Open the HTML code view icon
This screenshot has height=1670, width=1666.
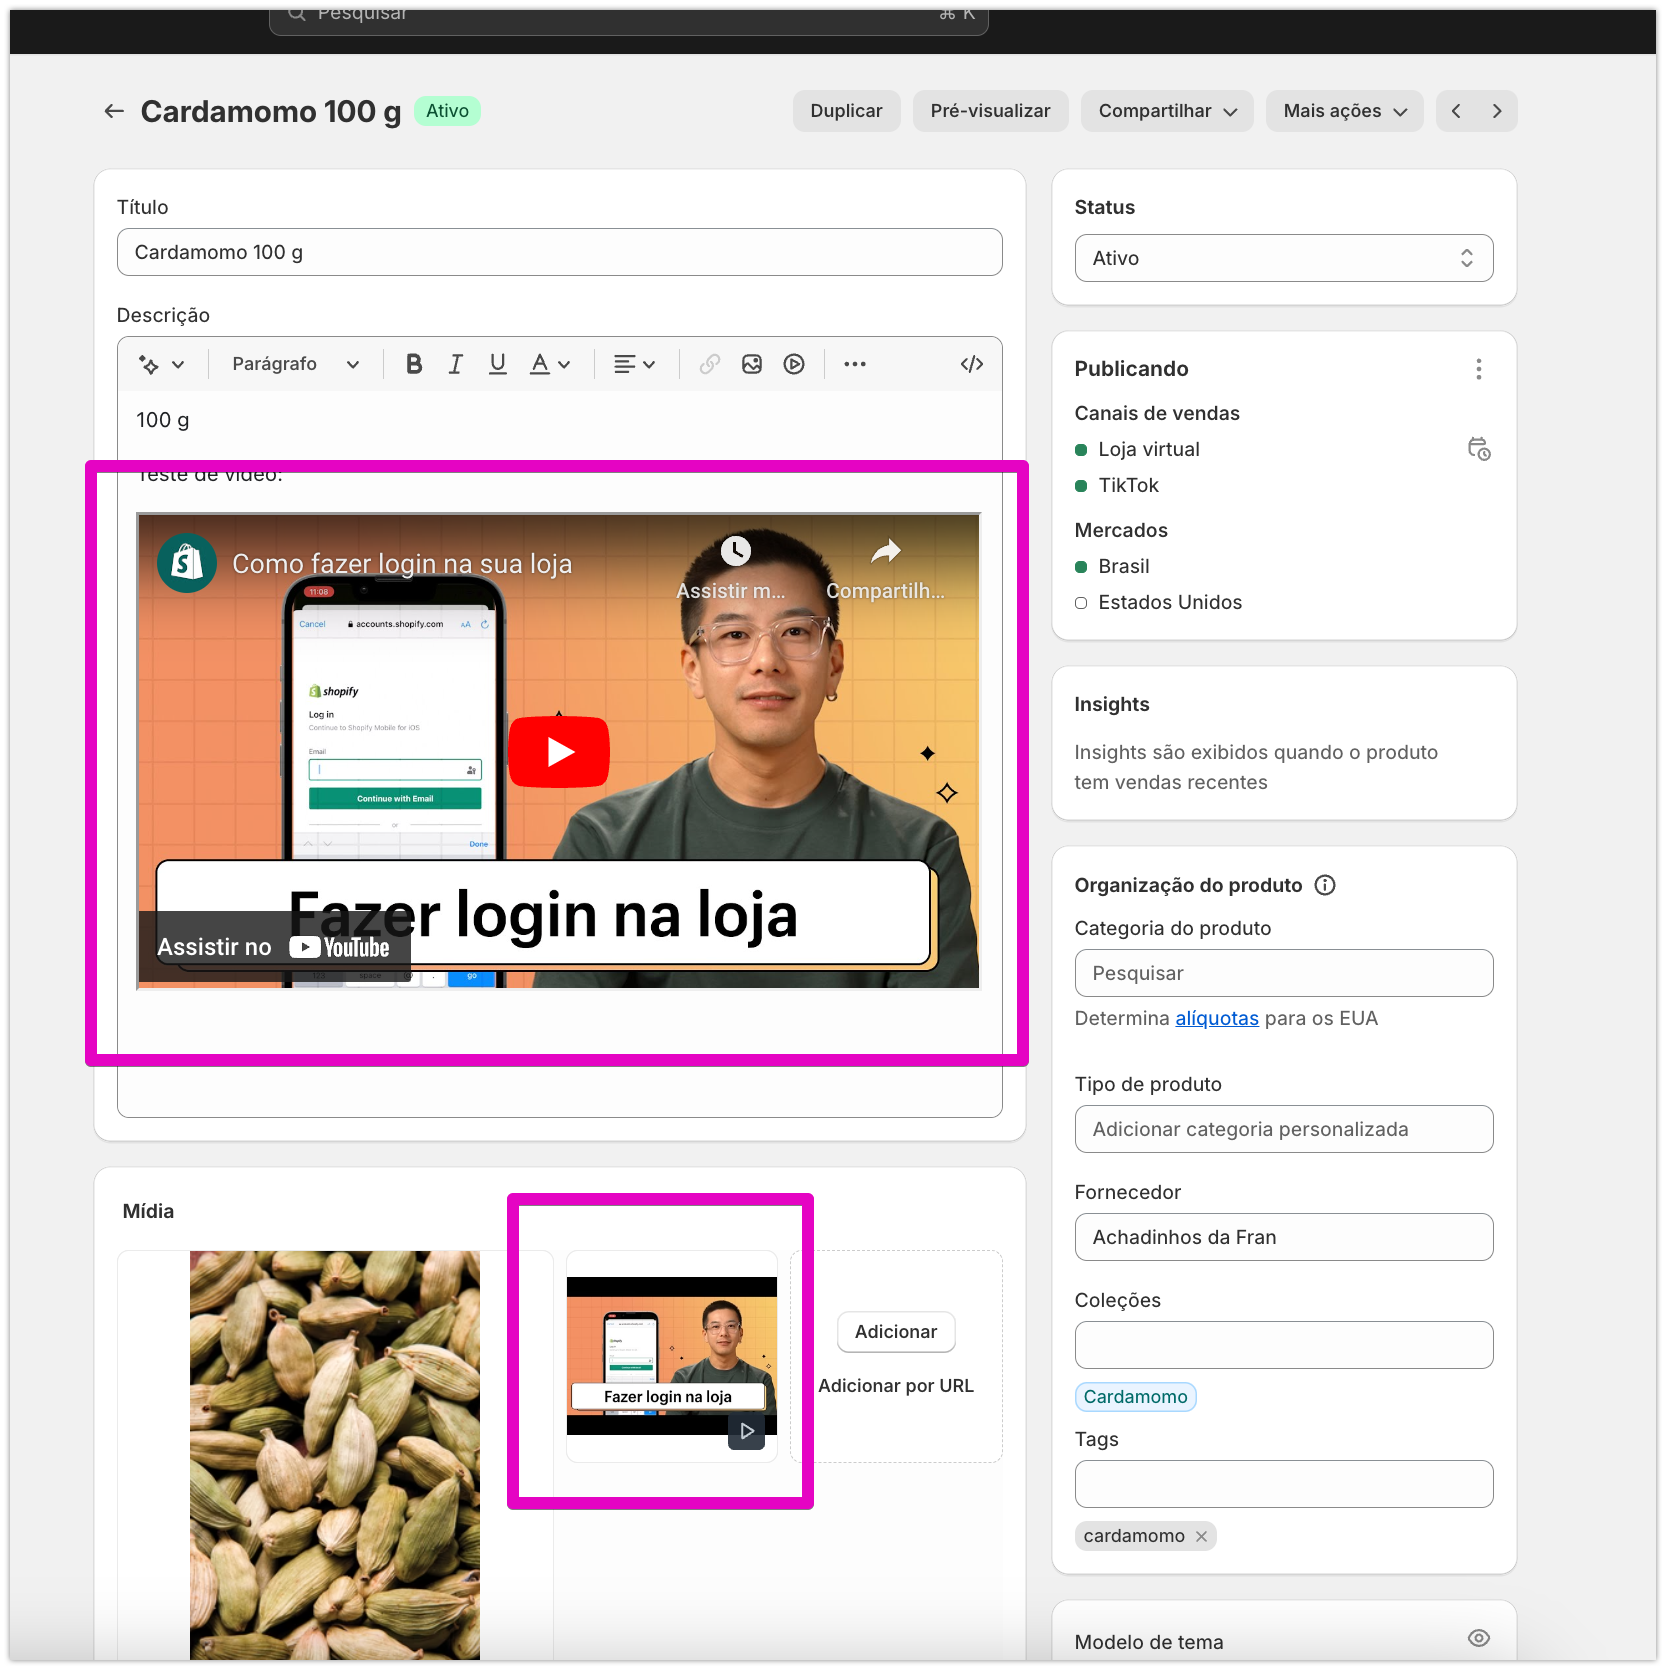971,364
